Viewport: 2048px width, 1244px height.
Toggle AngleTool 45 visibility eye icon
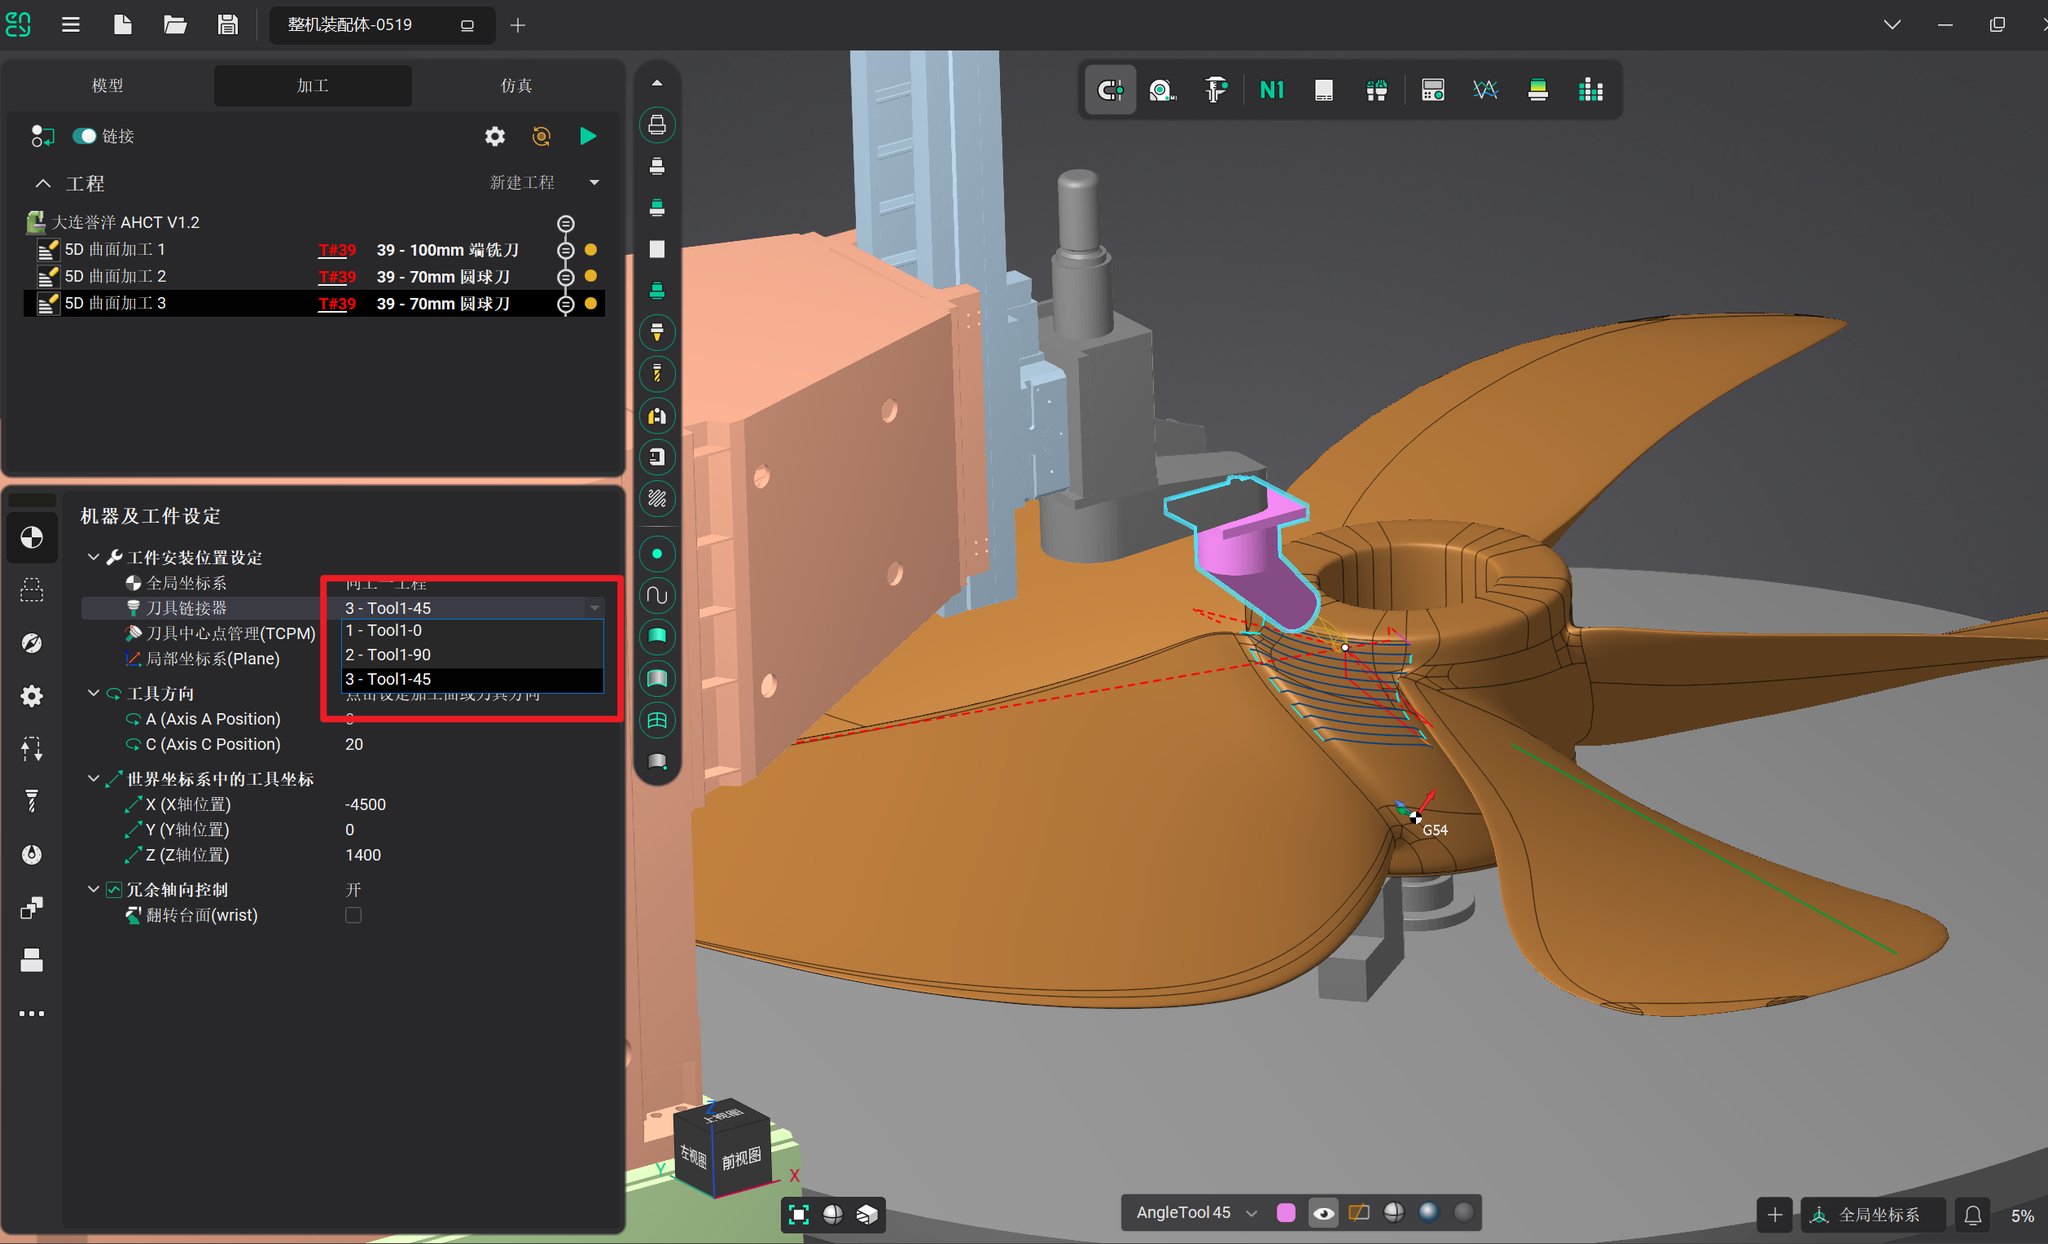pyautogui.click(x=1323, y=1213)
